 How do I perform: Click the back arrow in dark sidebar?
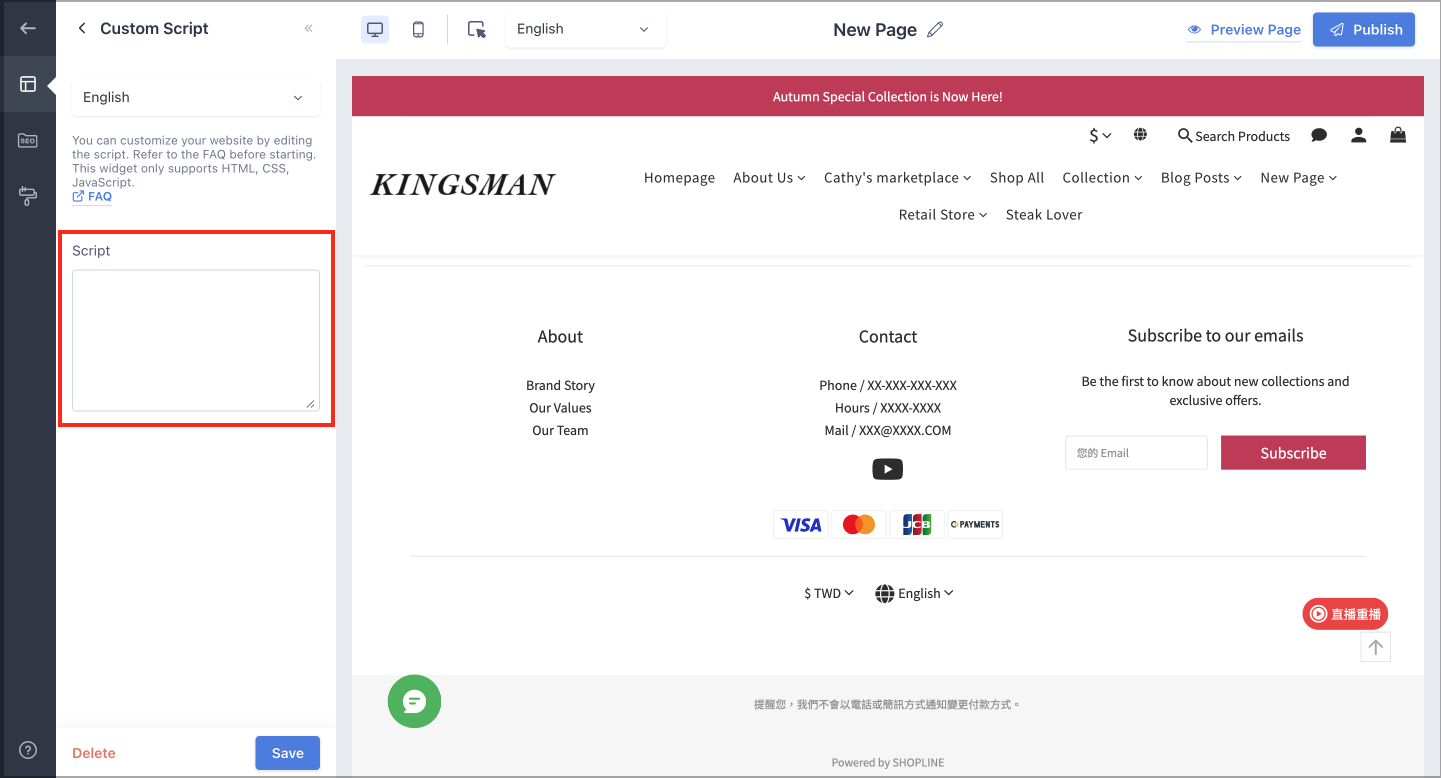(x=28, y=28)
